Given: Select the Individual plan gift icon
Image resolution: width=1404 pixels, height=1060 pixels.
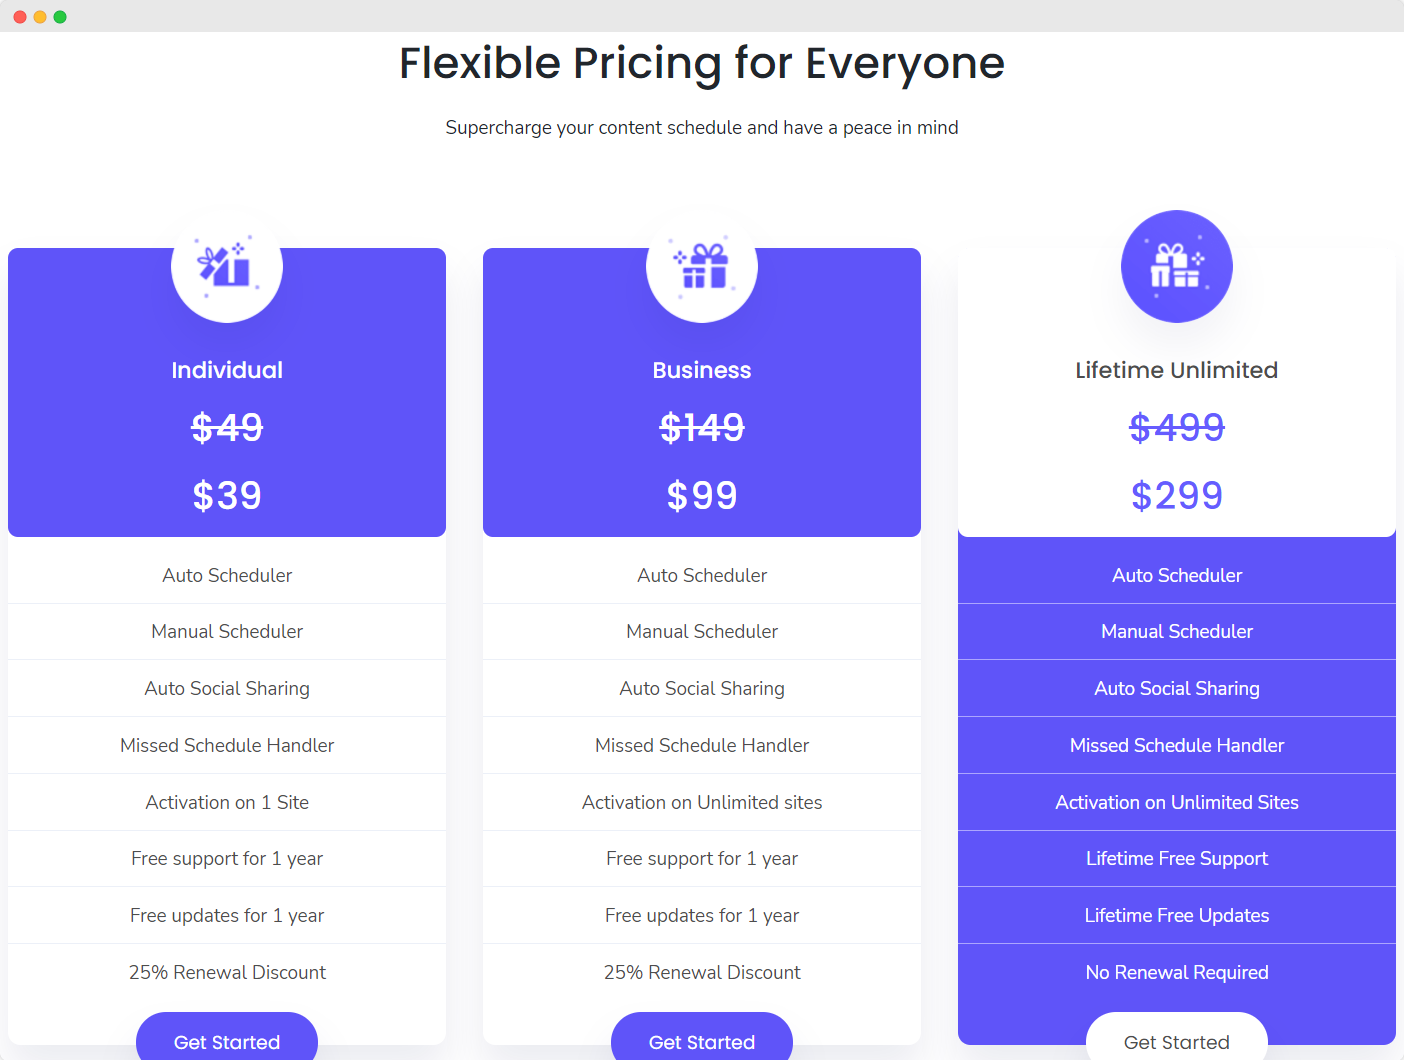Looking at the screenshot, I should tap(227, 266).
